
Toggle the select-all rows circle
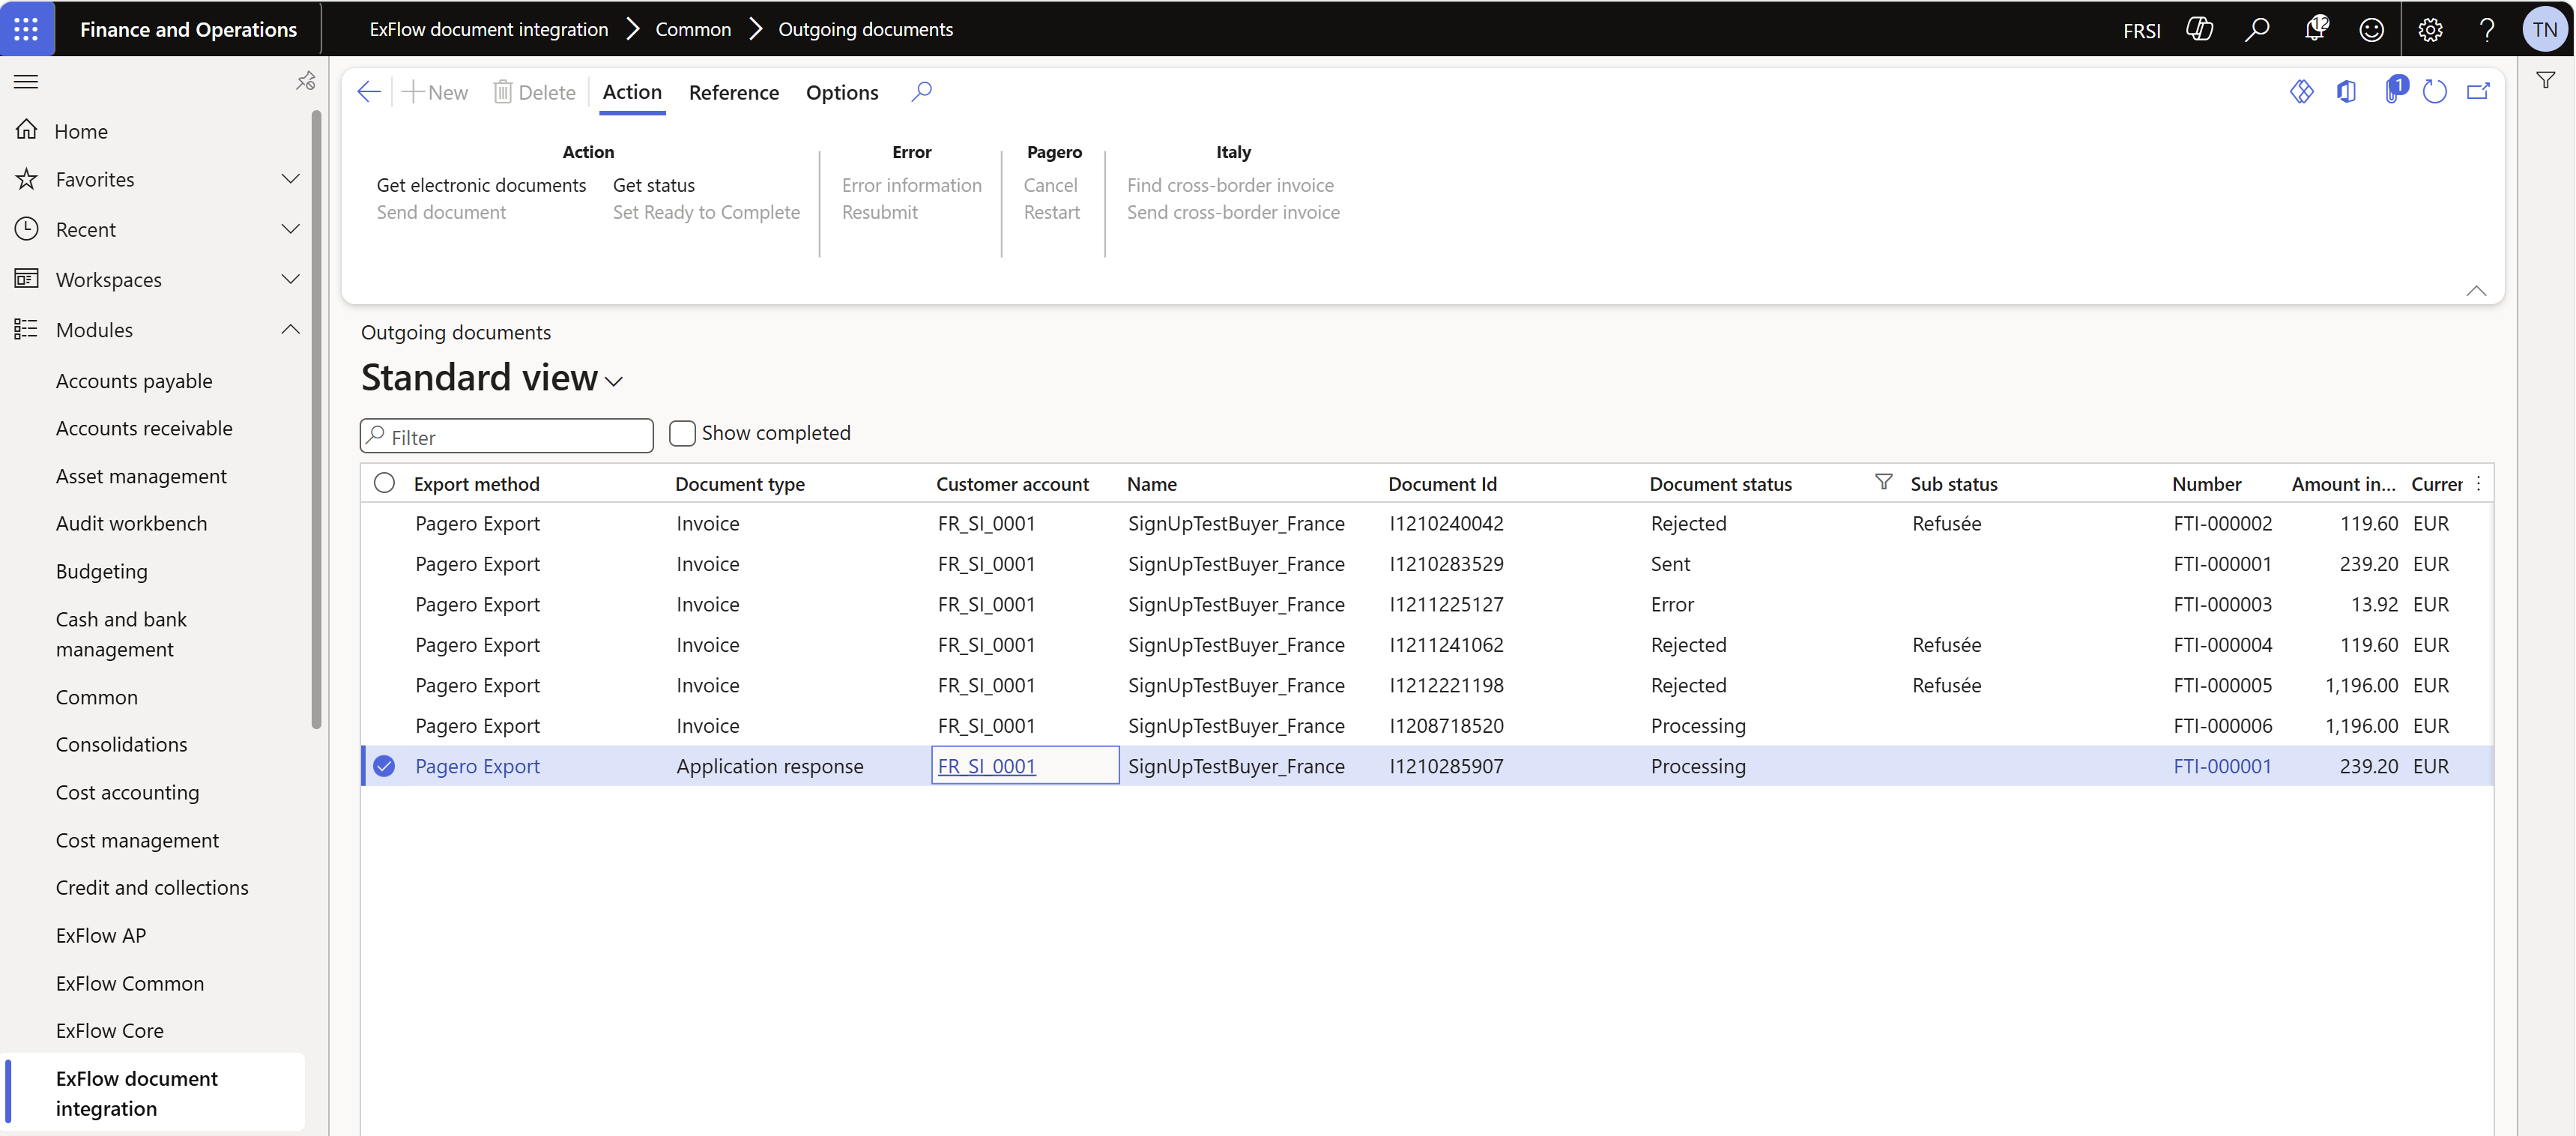click(x=384, y=483)
